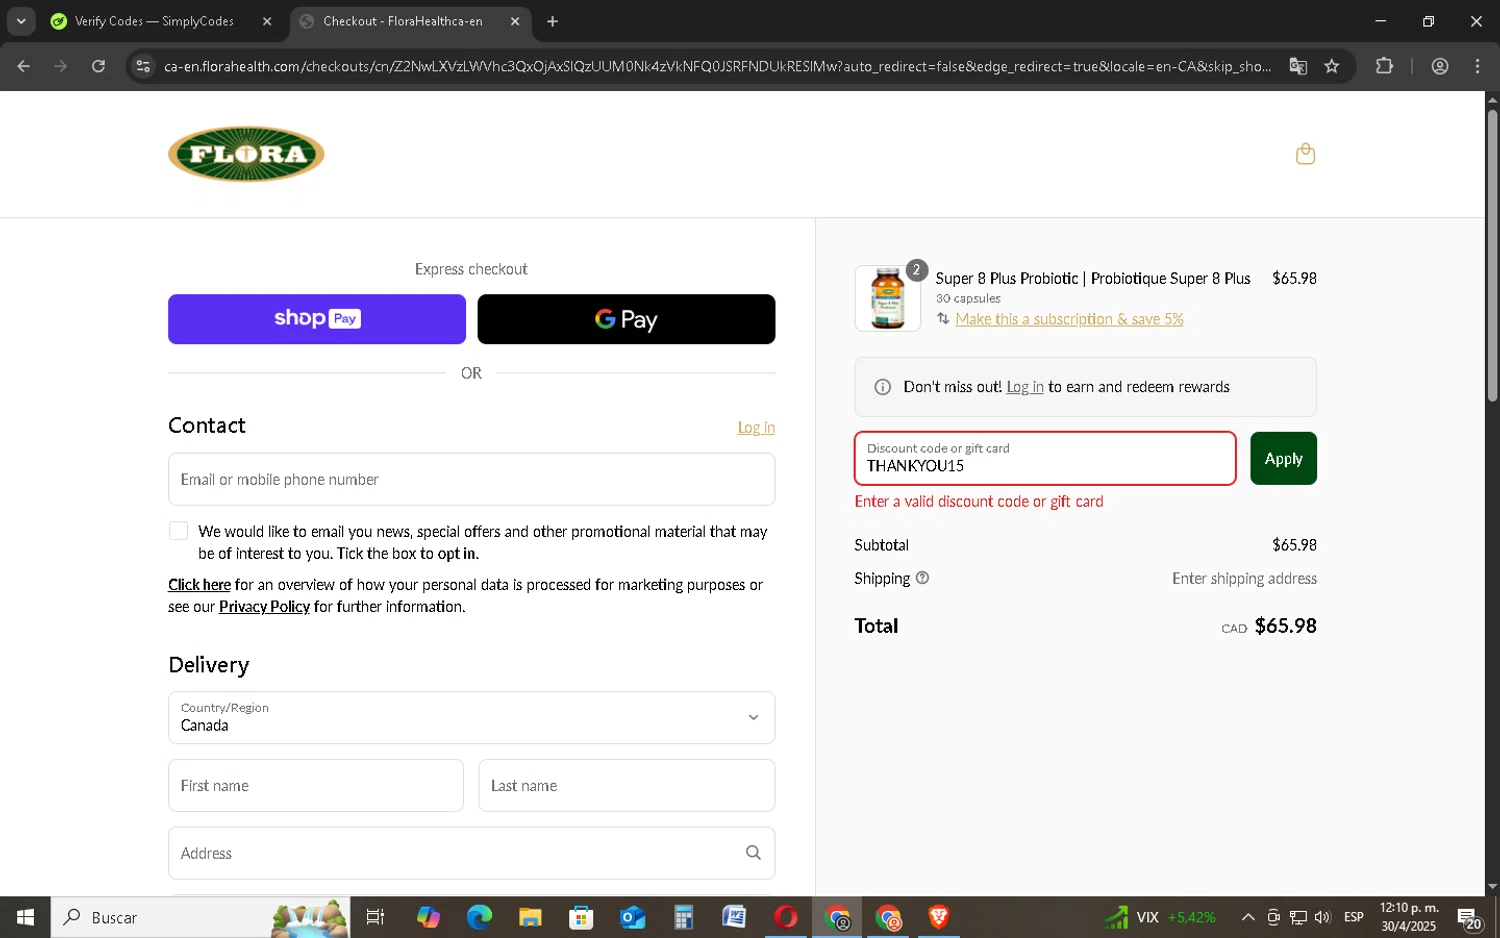Open site information icon in address bar
The height and width of the screenshot is (938, 1500).
(x=143, y=66)
